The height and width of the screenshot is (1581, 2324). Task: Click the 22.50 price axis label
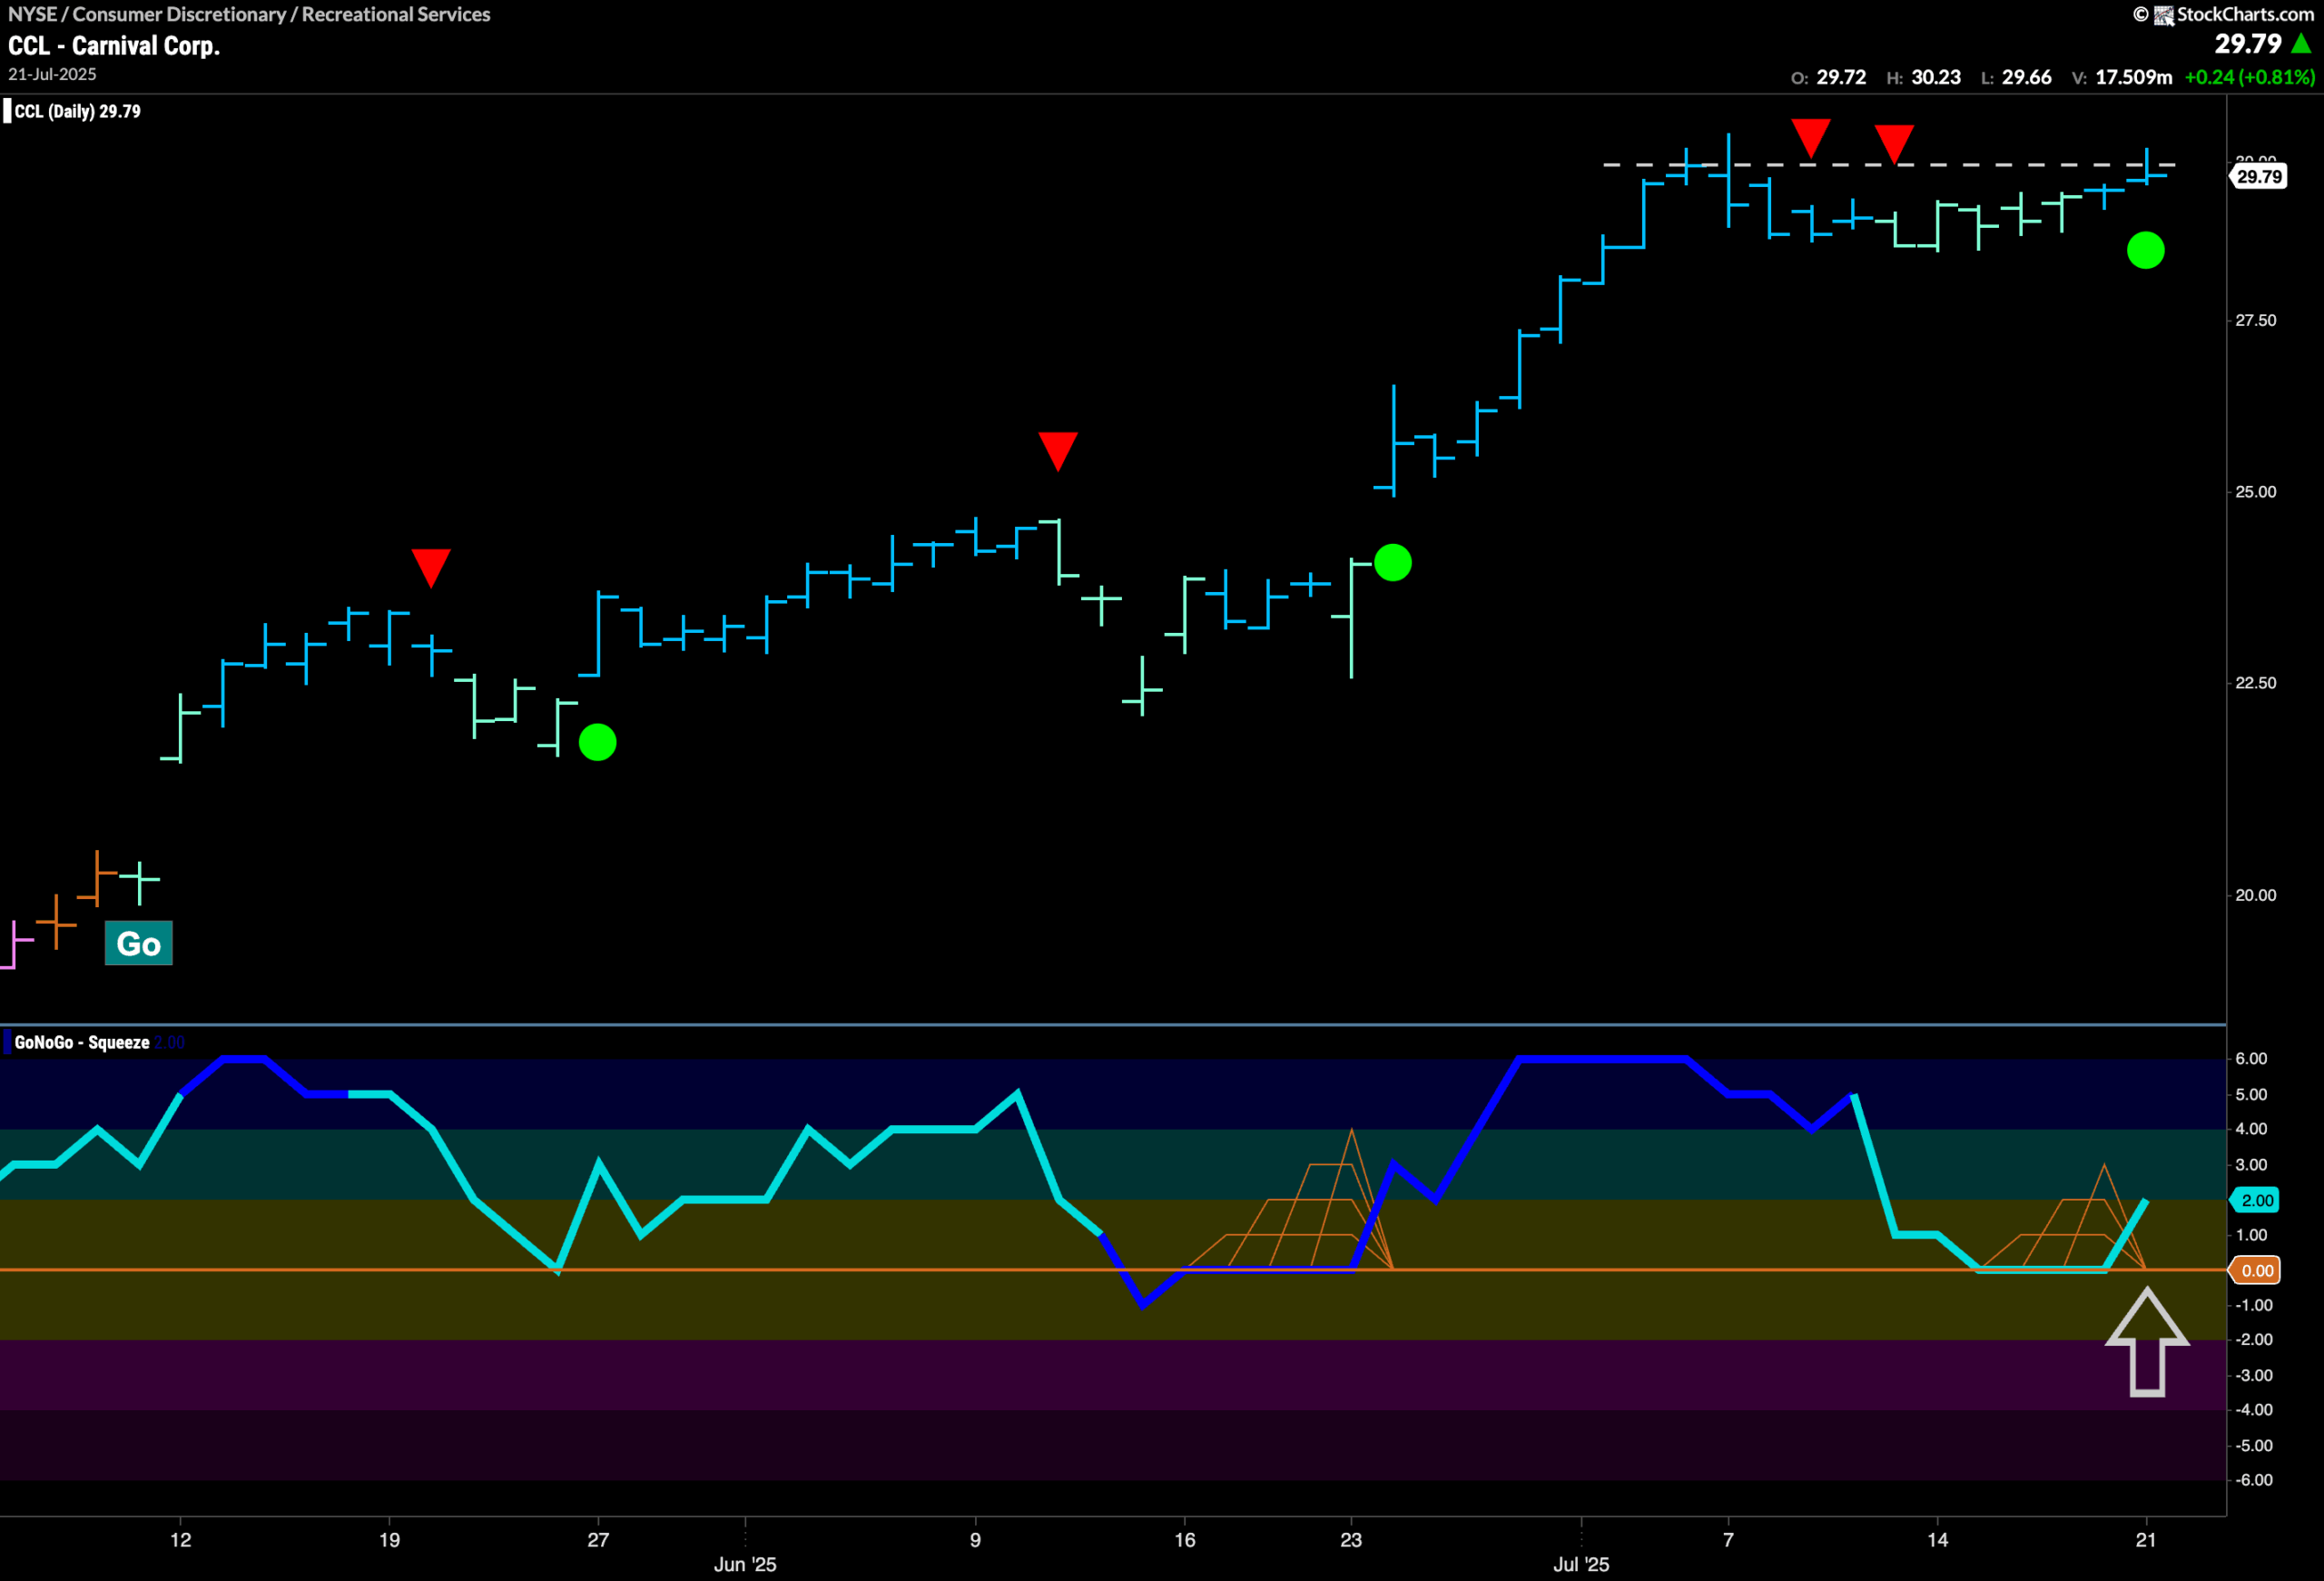(x=2255, y=683)
